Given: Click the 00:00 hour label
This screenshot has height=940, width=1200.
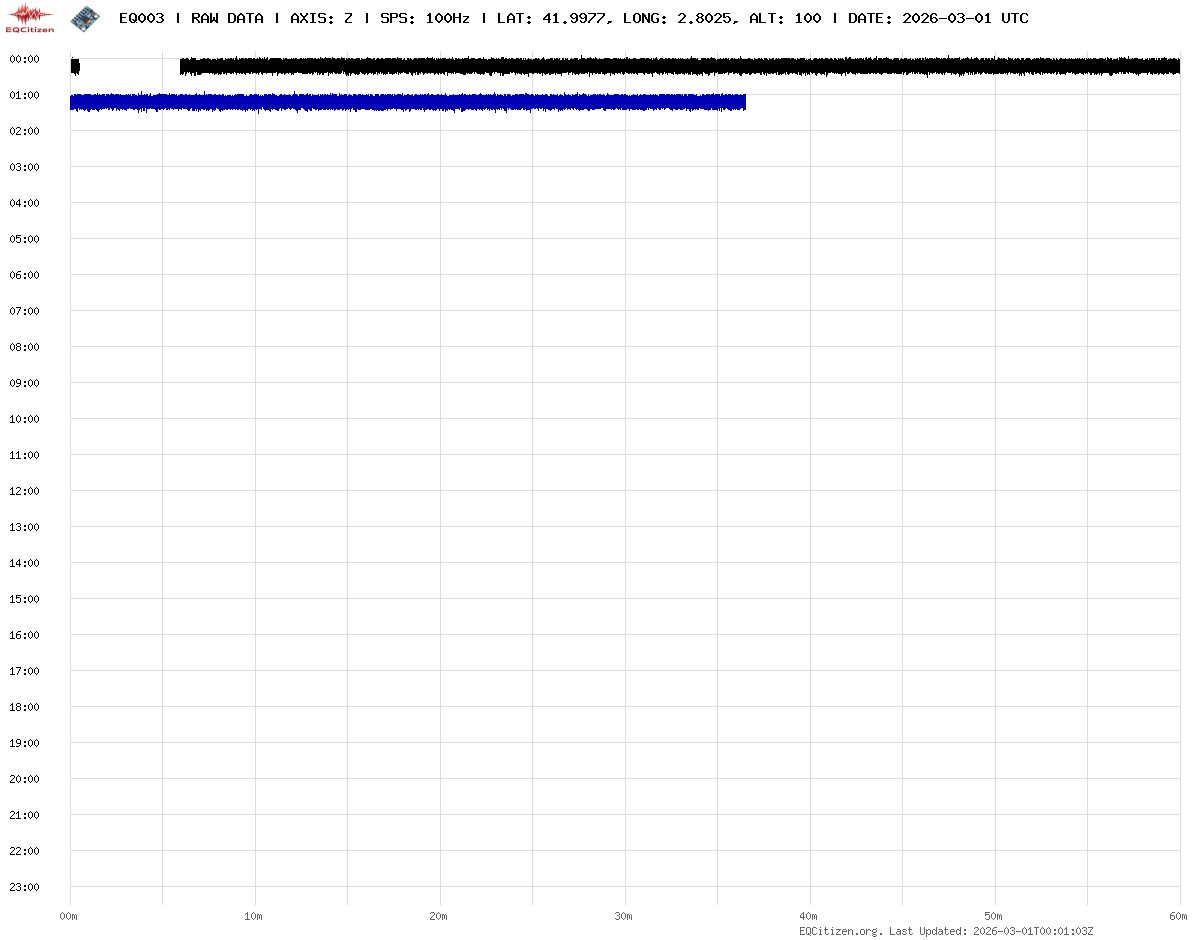Looking at the screenshot, I should click(x=23, y=59).
